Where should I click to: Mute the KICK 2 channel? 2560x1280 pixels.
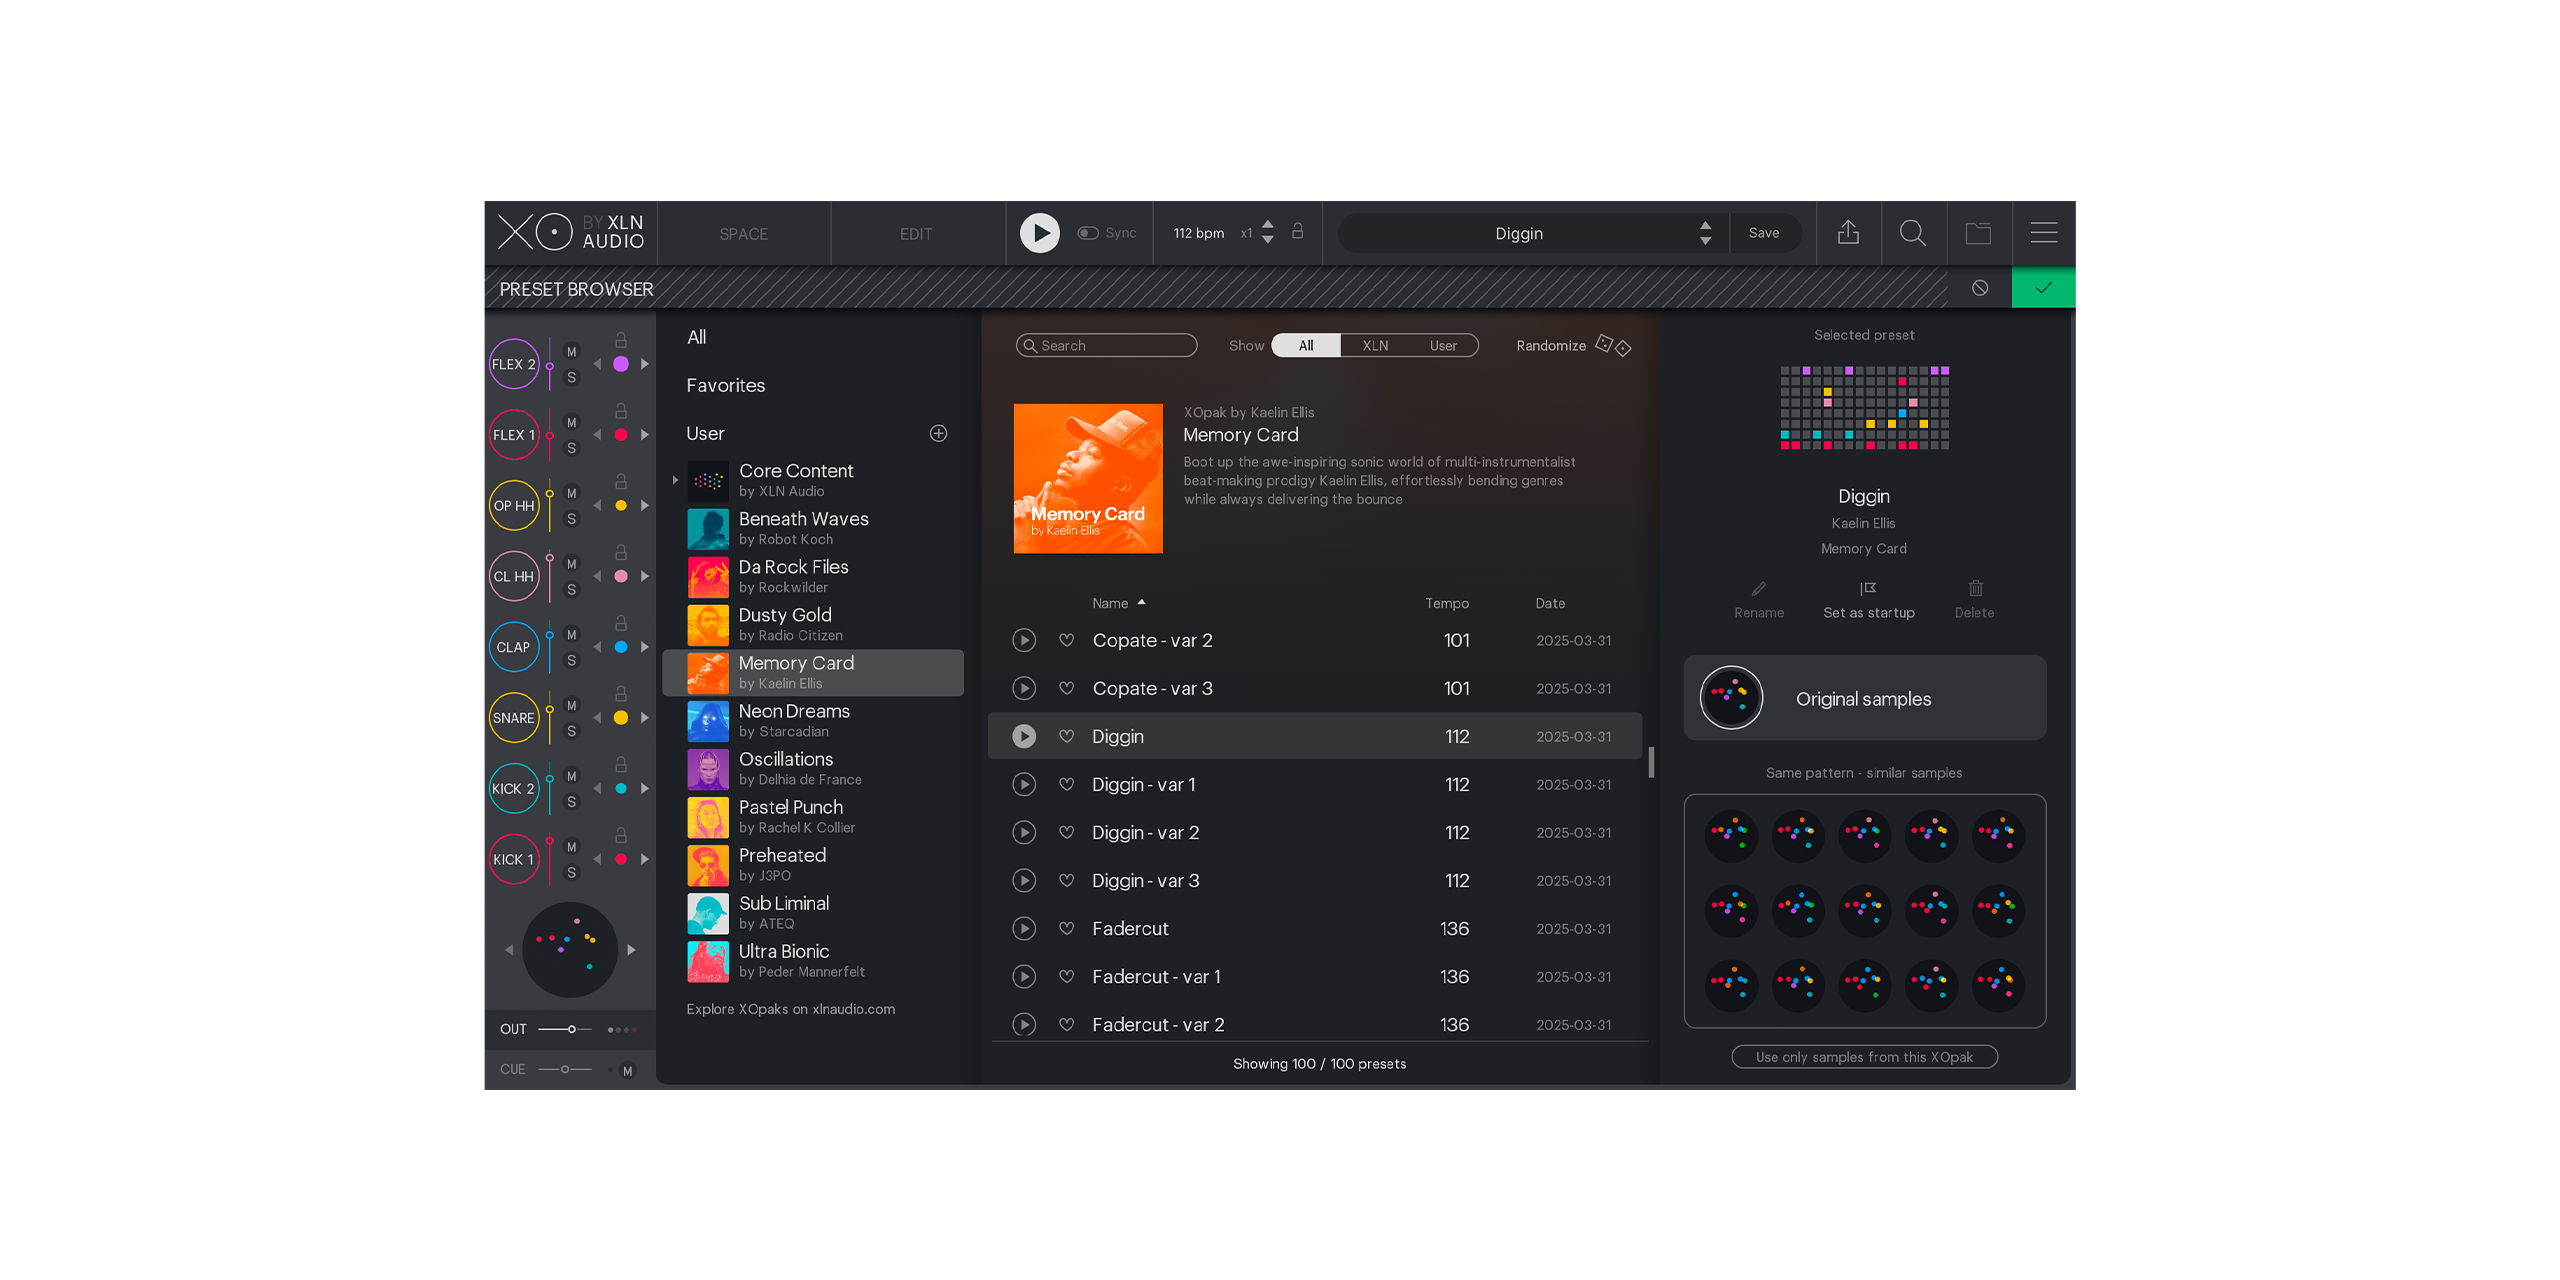click(571, 776)
